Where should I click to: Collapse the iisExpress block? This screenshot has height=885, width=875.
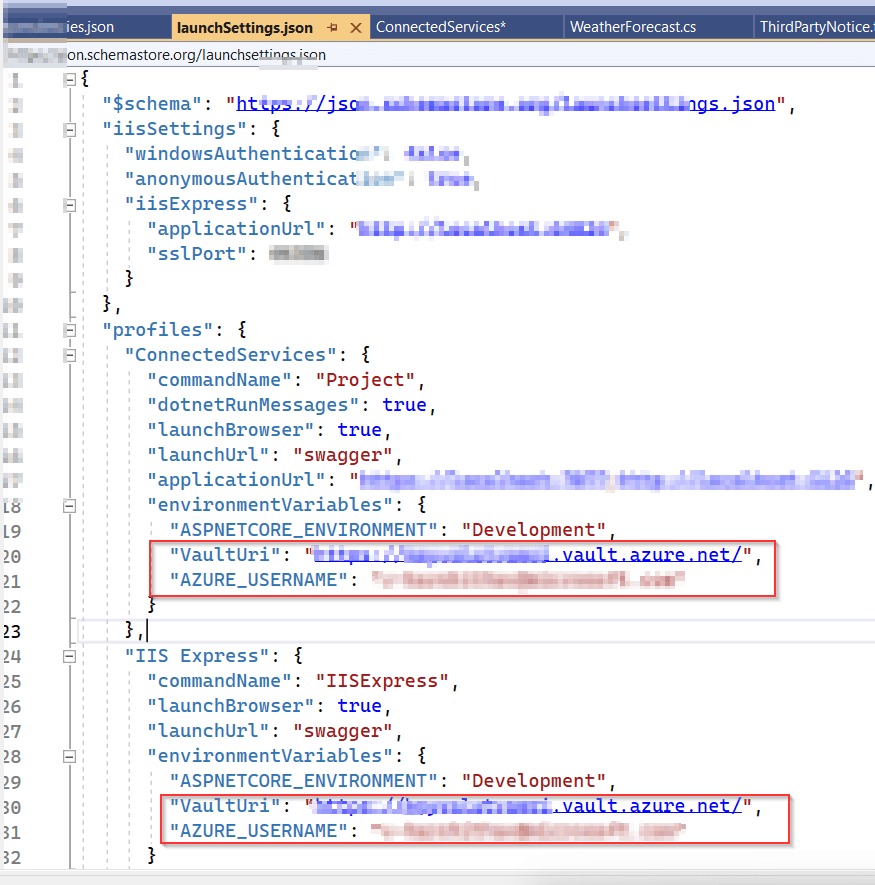[68, 203]
